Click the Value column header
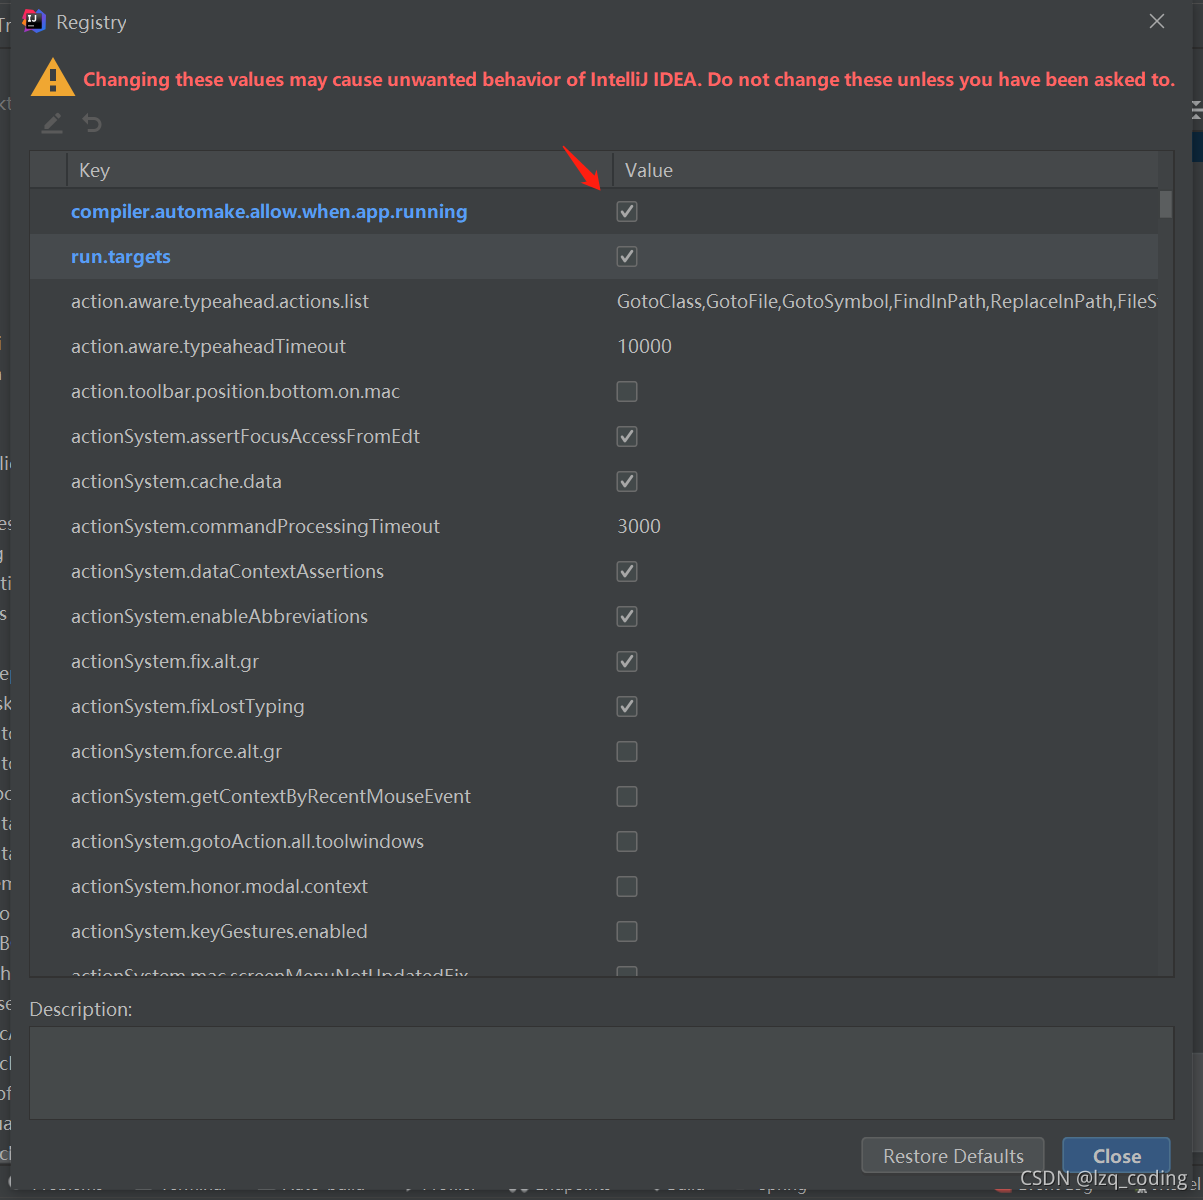This screenshot has height=1200, width=1203. pos(886,170)
